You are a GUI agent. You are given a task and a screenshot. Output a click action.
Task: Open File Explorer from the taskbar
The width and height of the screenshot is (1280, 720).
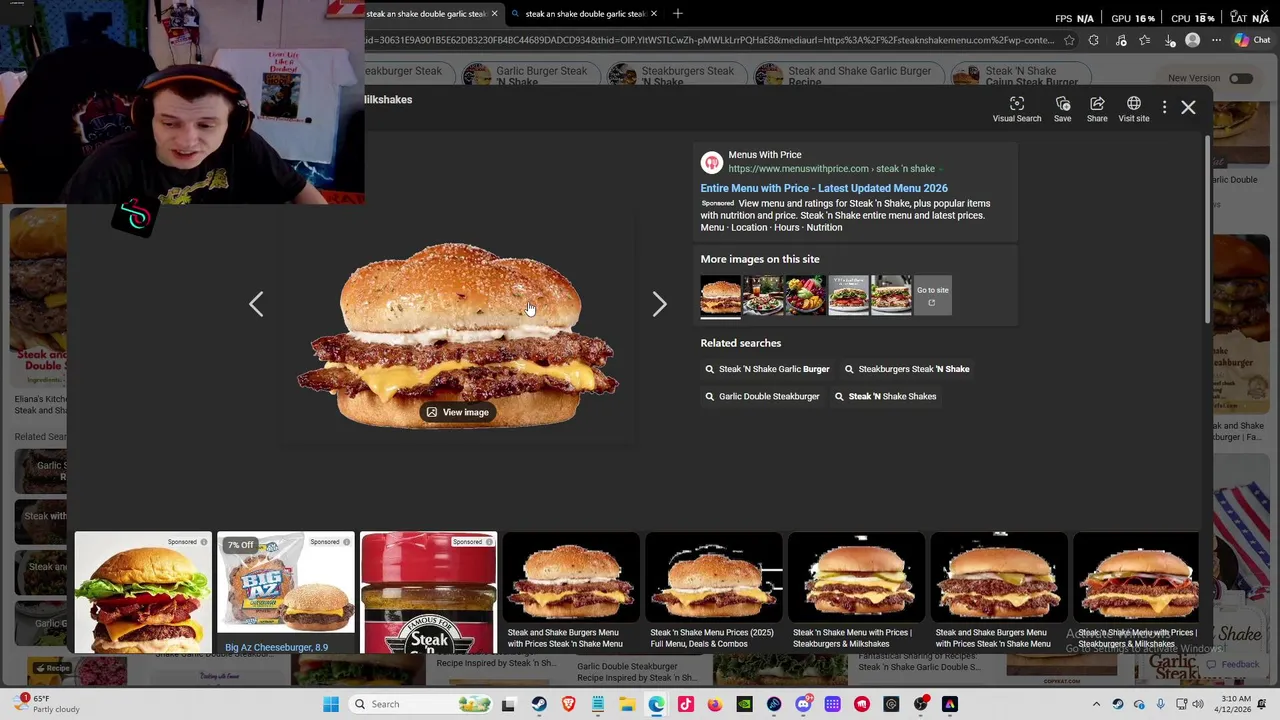coord(627,704)
